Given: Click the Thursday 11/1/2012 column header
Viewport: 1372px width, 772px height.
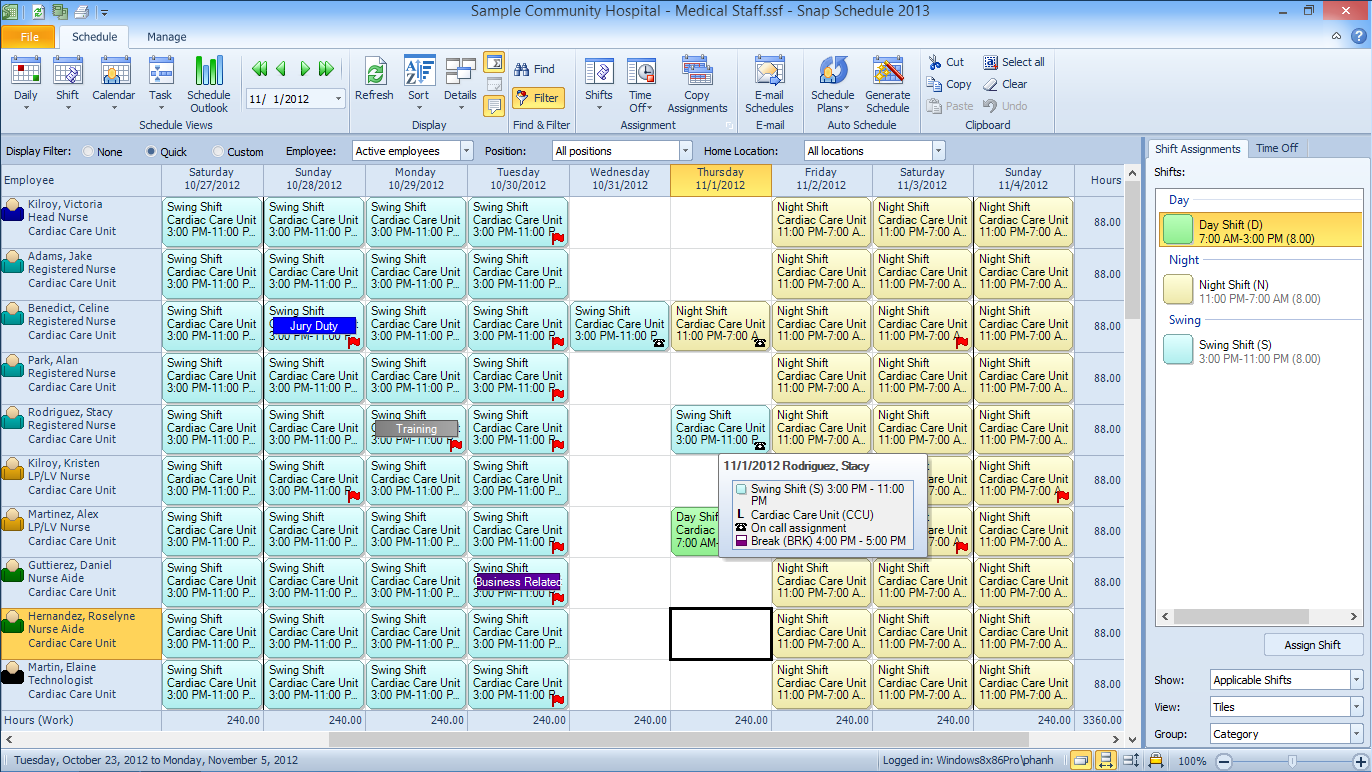Looking at the screenshot, I should coord(721,179).
